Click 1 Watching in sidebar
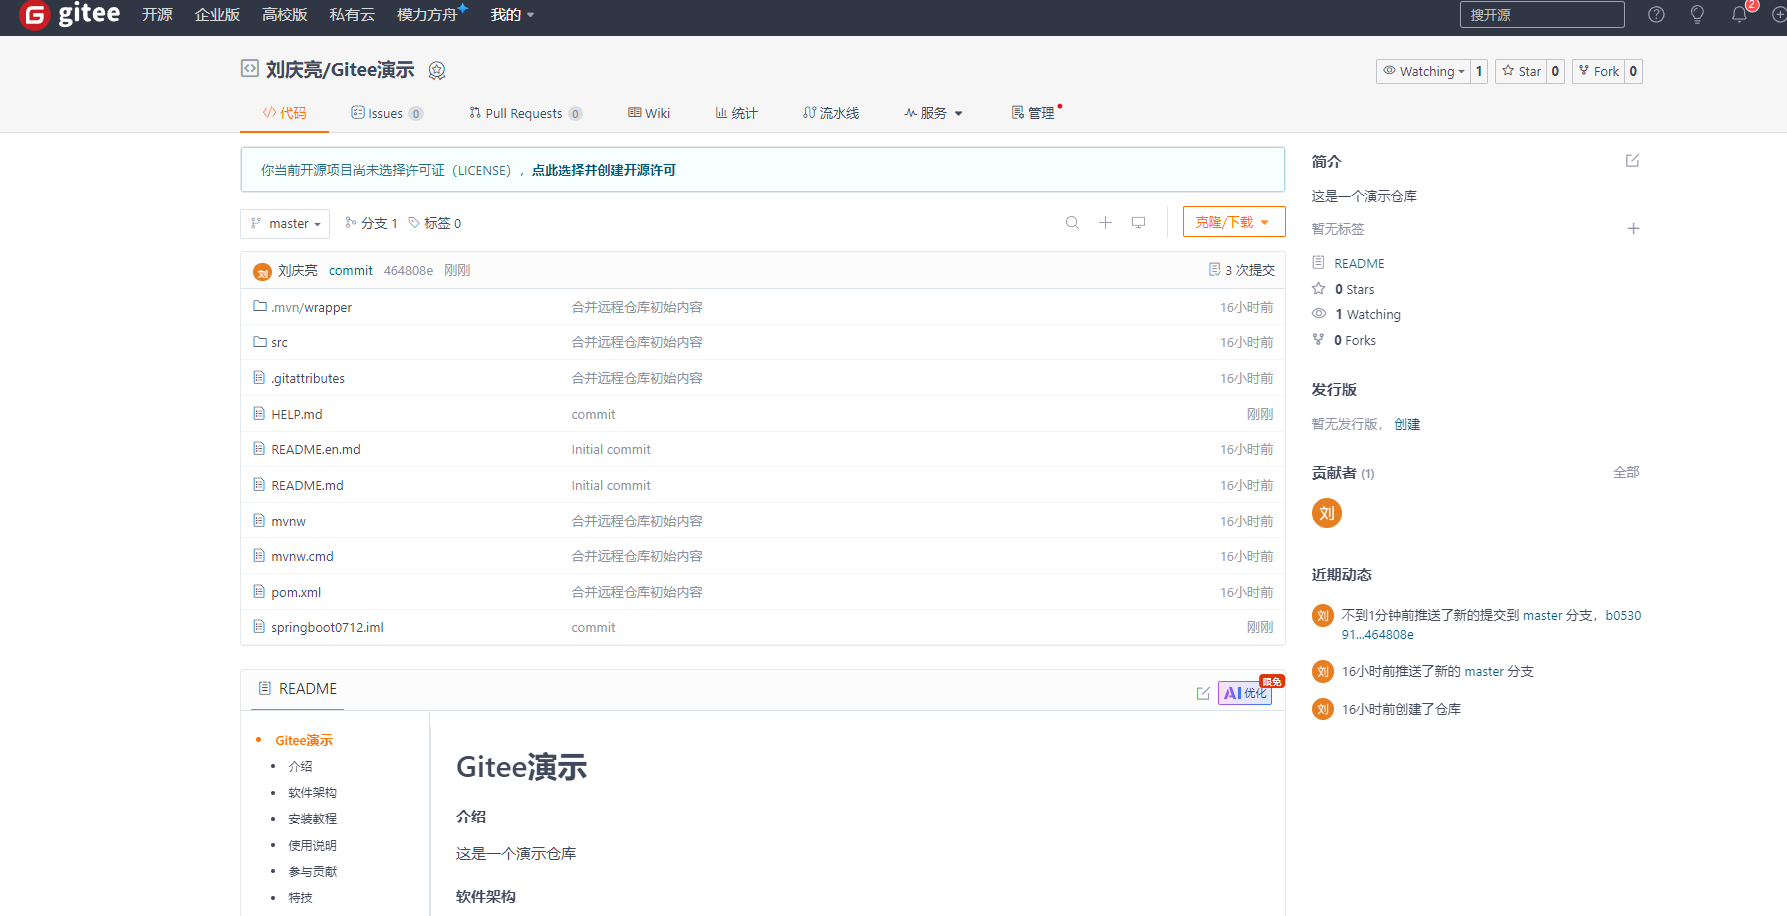Image resolution: width=1787 pixels, height=916 pixels. [1368, 314]
